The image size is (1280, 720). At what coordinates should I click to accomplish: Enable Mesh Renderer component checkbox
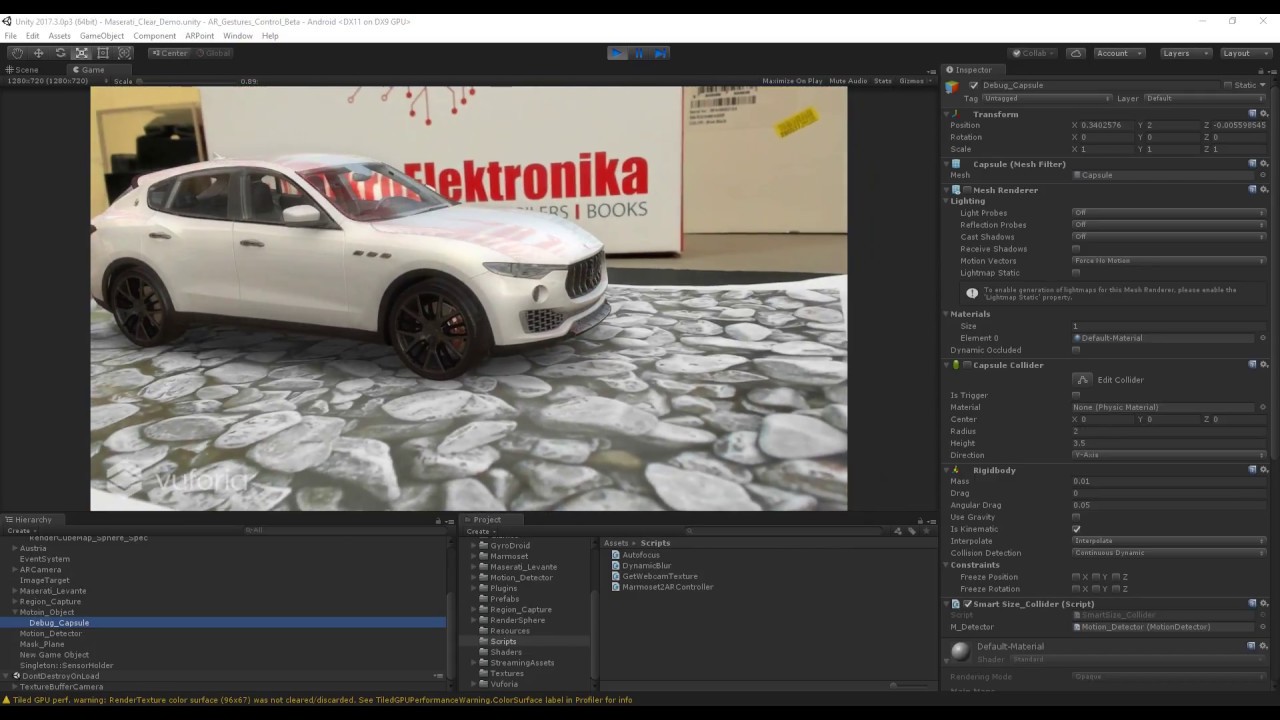click(967, 190)
